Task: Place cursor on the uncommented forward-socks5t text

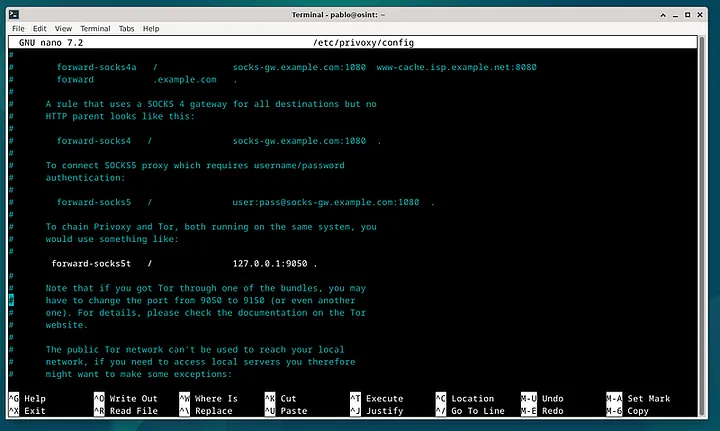Action: [93, 264]
